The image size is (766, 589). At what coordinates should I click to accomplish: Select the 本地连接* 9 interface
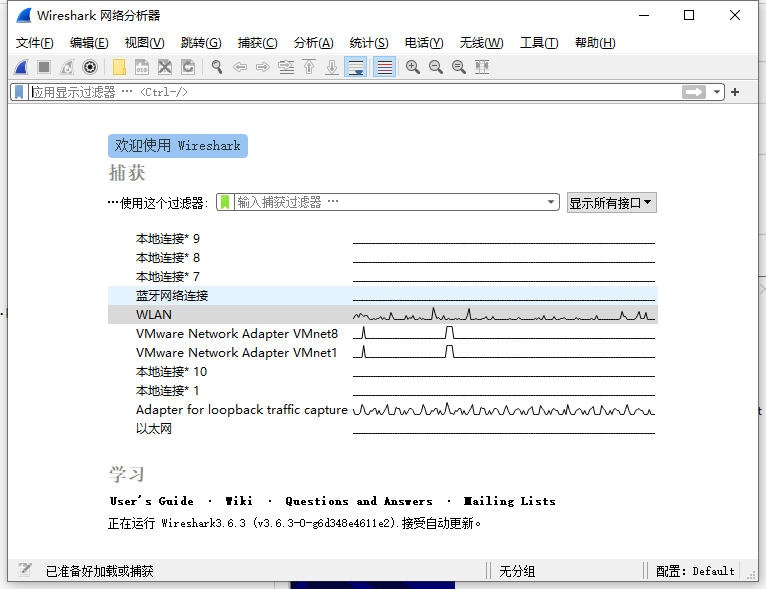[383, 238]
